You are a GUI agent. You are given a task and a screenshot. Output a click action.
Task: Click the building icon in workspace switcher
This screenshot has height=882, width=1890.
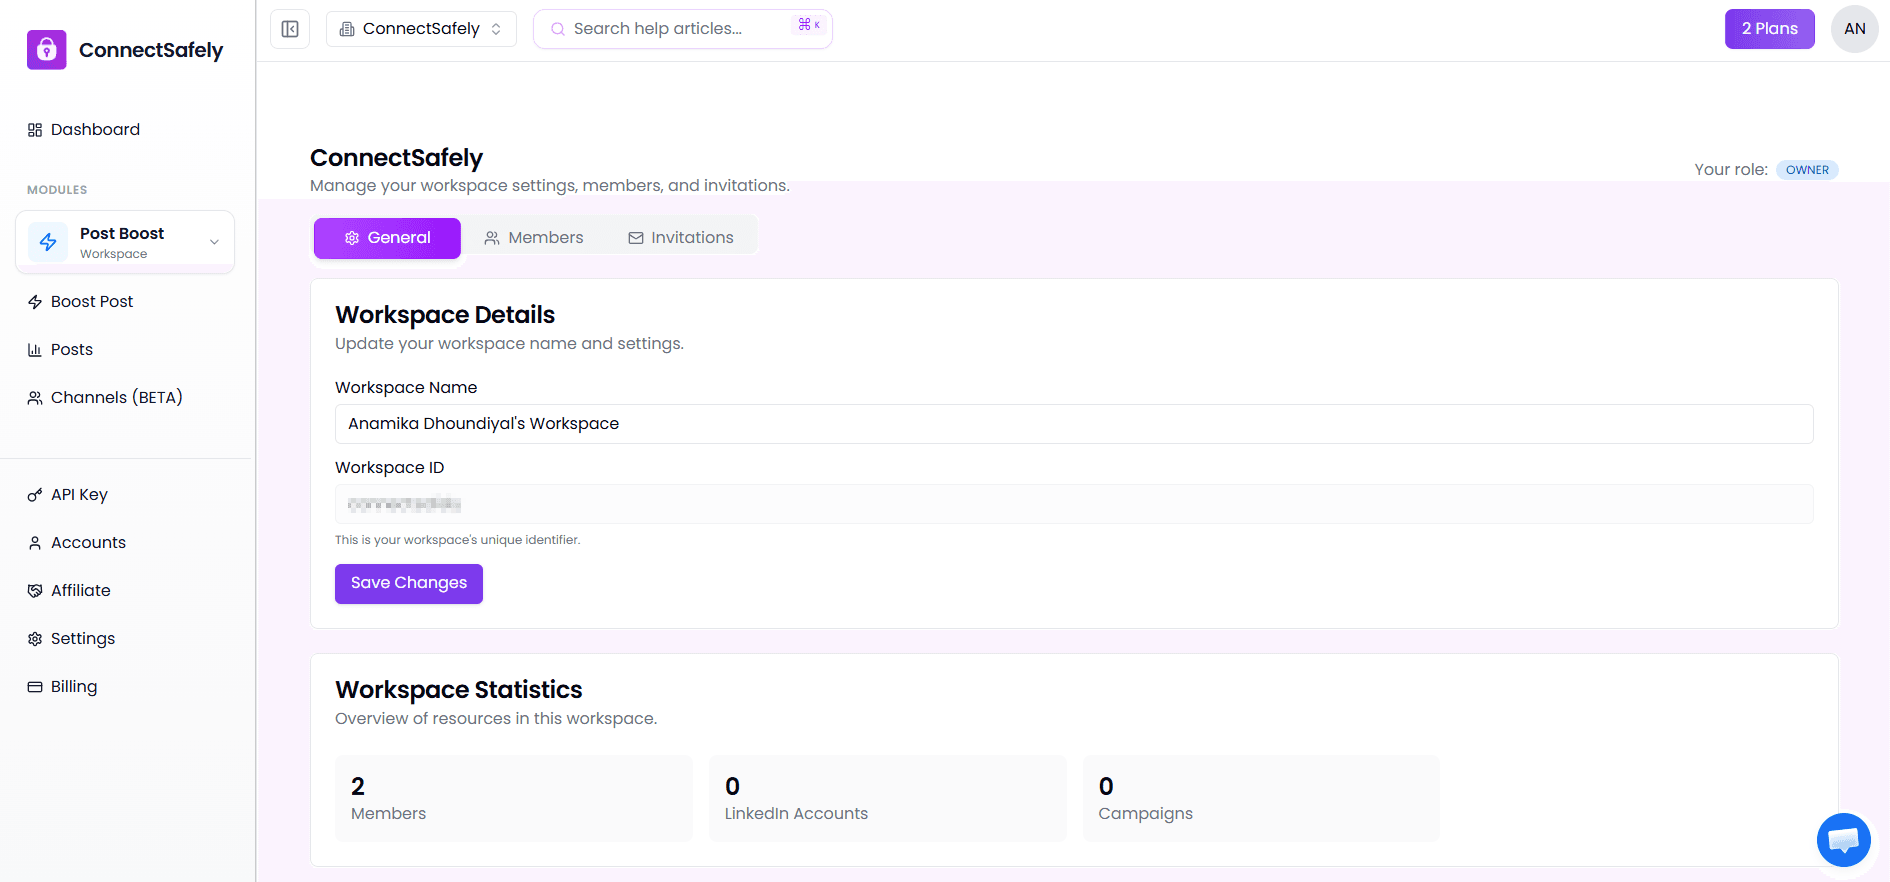click(x=347, y=29)
